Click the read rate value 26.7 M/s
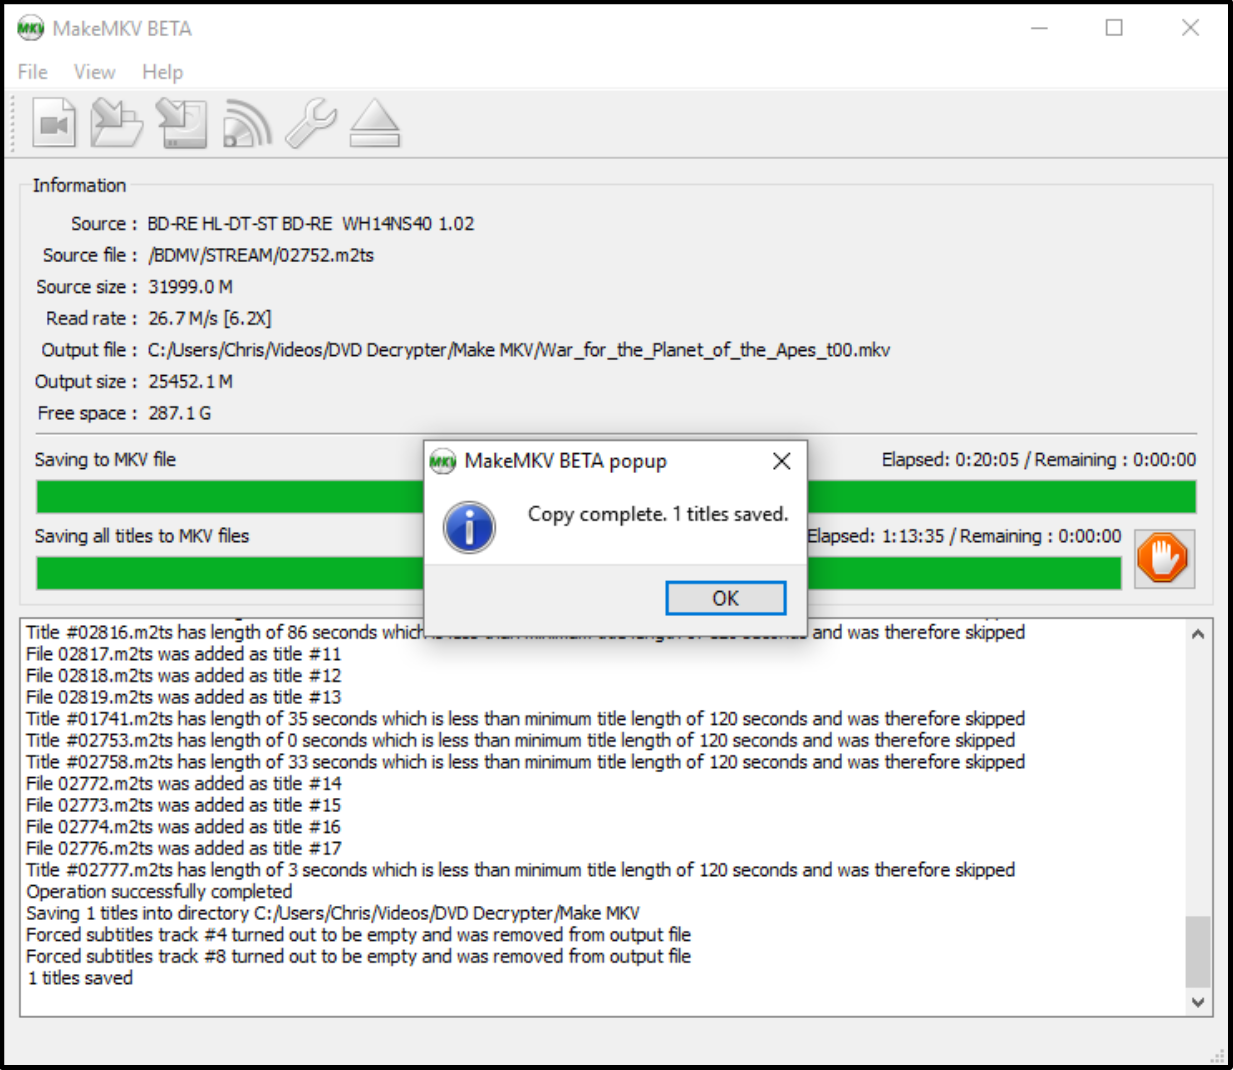The image size is (1233, 1070). click(x=210, y=318)
